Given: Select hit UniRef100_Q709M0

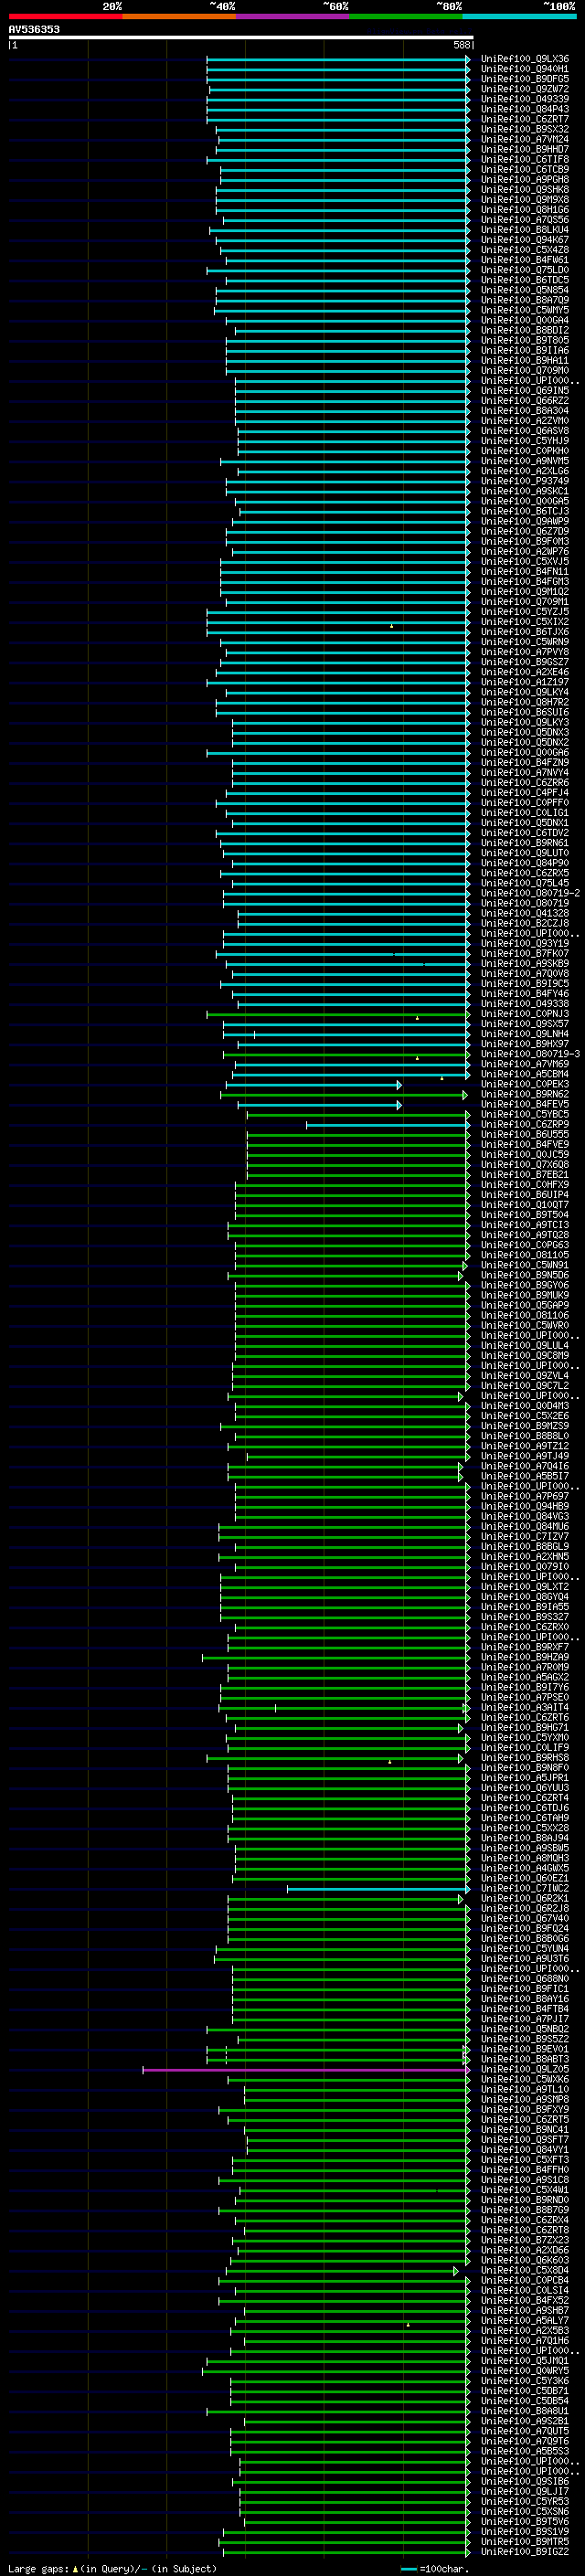Looking at the screenshot, I should [x=525, y=371].
